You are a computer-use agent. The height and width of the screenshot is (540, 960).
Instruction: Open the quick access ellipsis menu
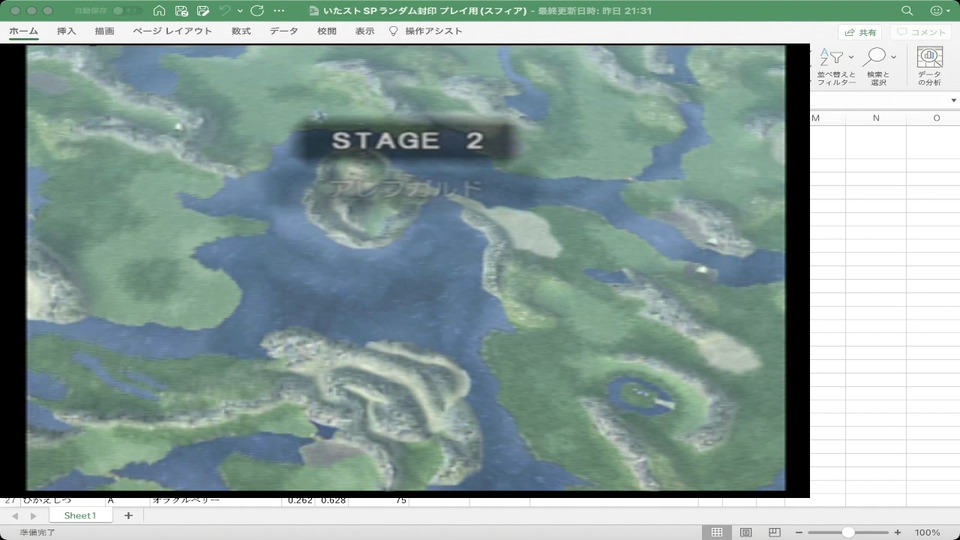tap(279, 10)
